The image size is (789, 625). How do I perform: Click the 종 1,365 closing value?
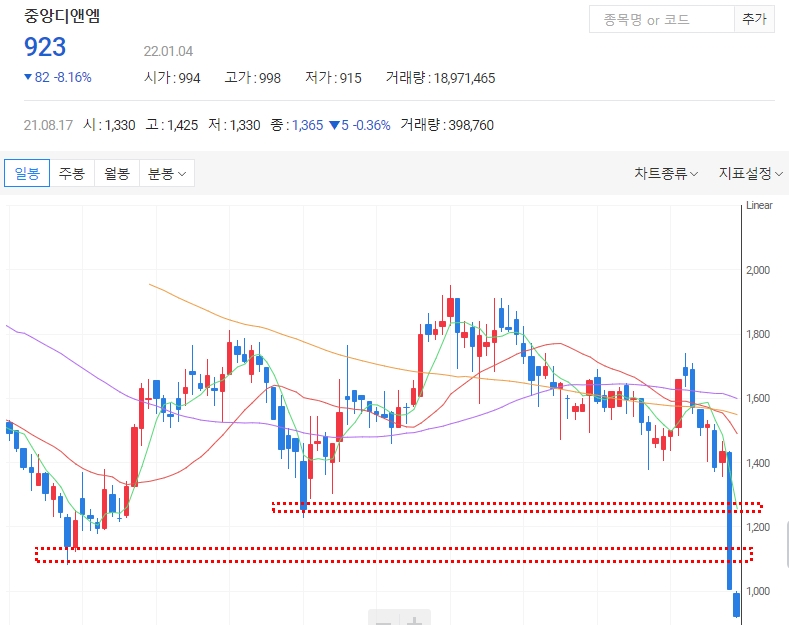tap(297, 125)
